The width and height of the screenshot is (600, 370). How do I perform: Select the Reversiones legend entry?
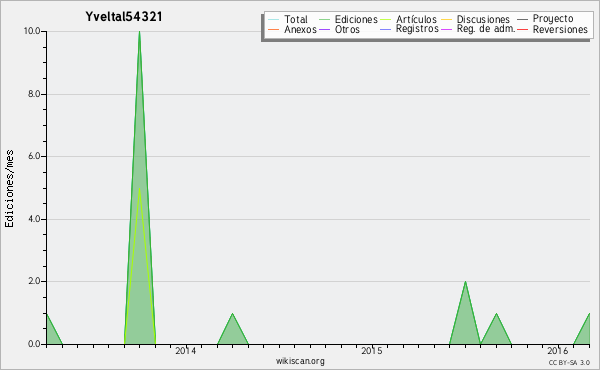tap(552, 29)
